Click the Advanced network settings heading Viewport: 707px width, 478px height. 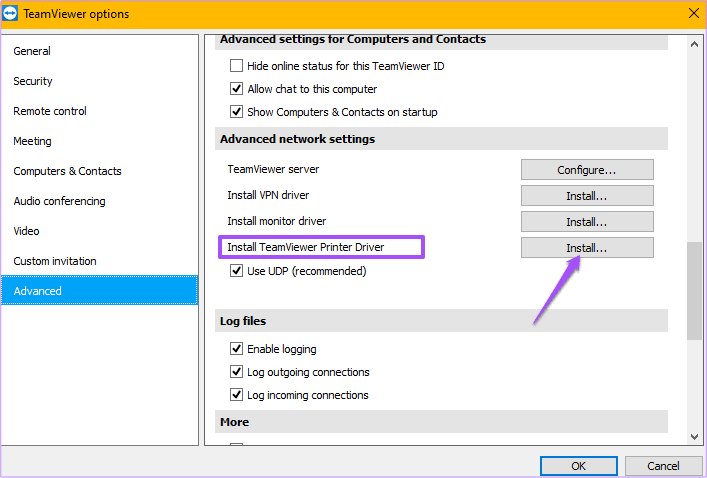tap(297, 139)
